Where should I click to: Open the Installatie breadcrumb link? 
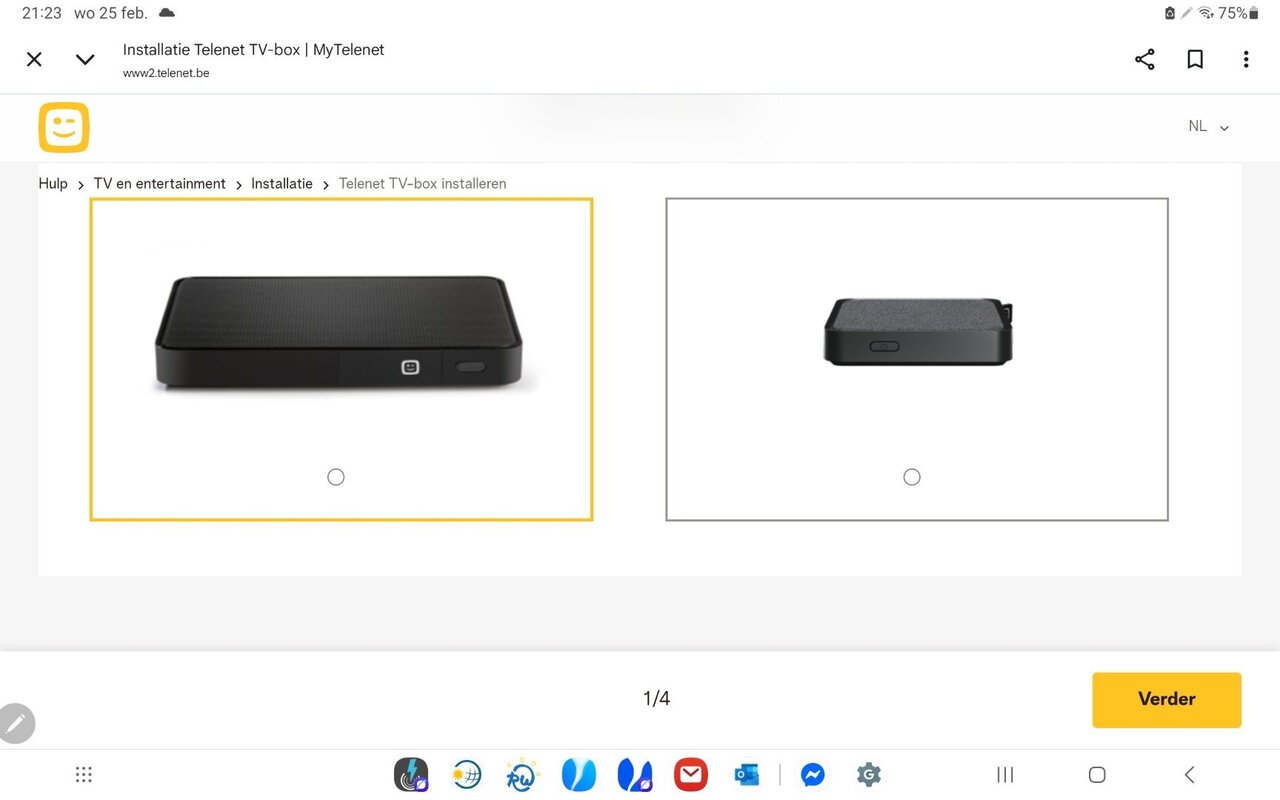[x=281, y=183]
